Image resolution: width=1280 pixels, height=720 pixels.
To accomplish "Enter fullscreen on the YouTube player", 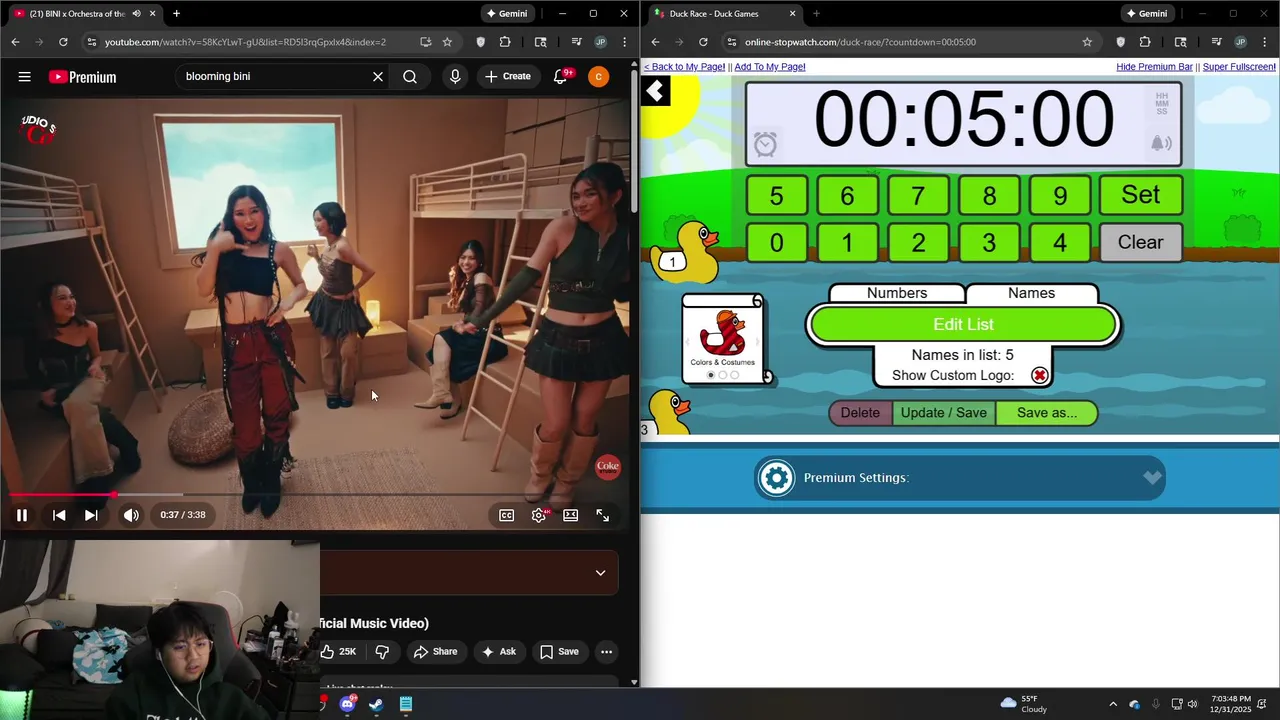I will [603, 515].
